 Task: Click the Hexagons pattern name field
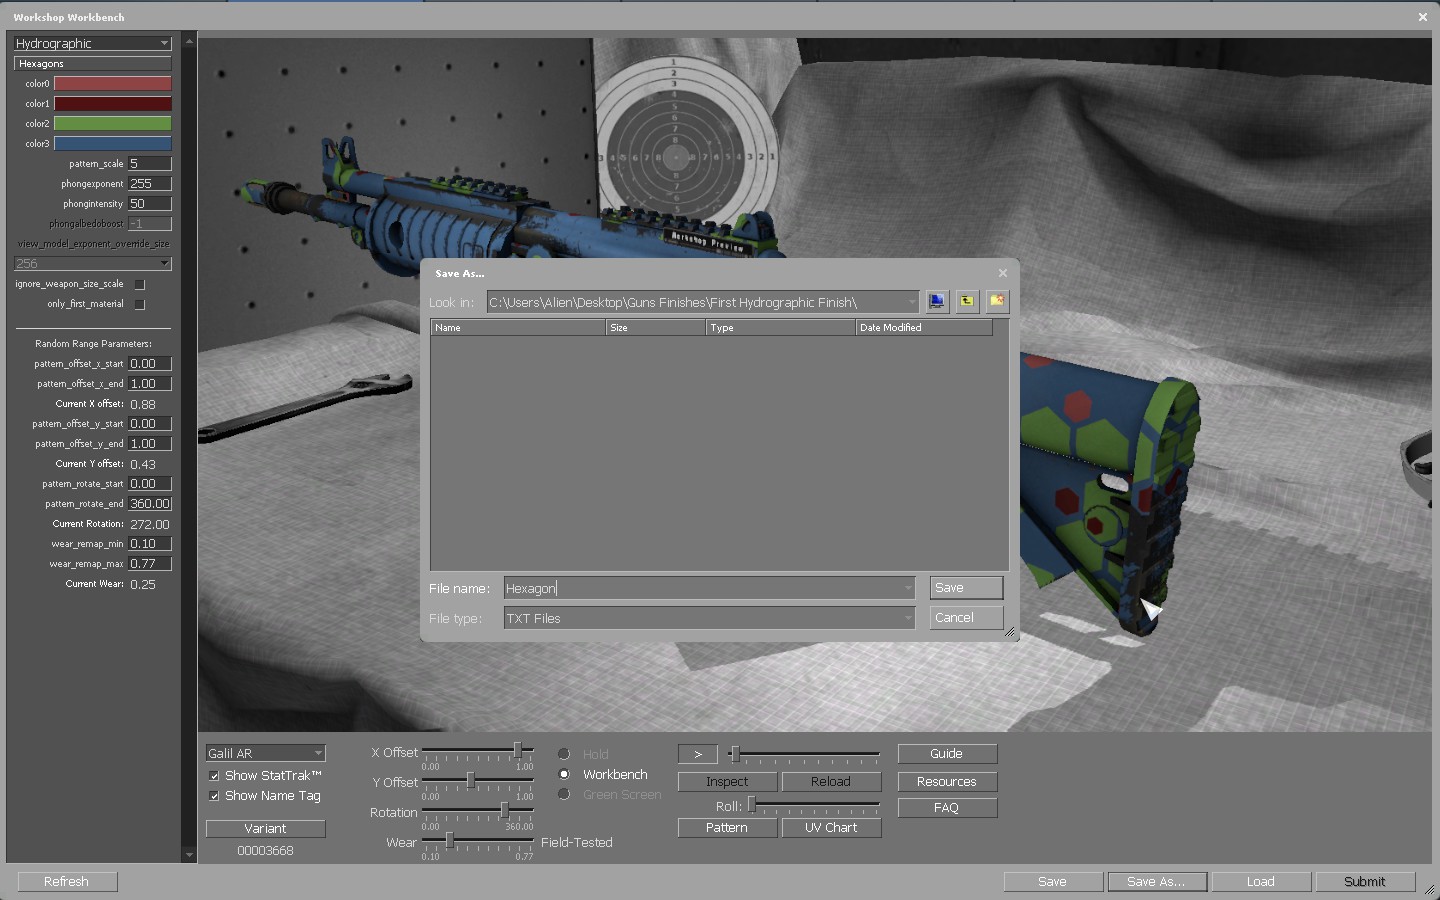(93, 64)
